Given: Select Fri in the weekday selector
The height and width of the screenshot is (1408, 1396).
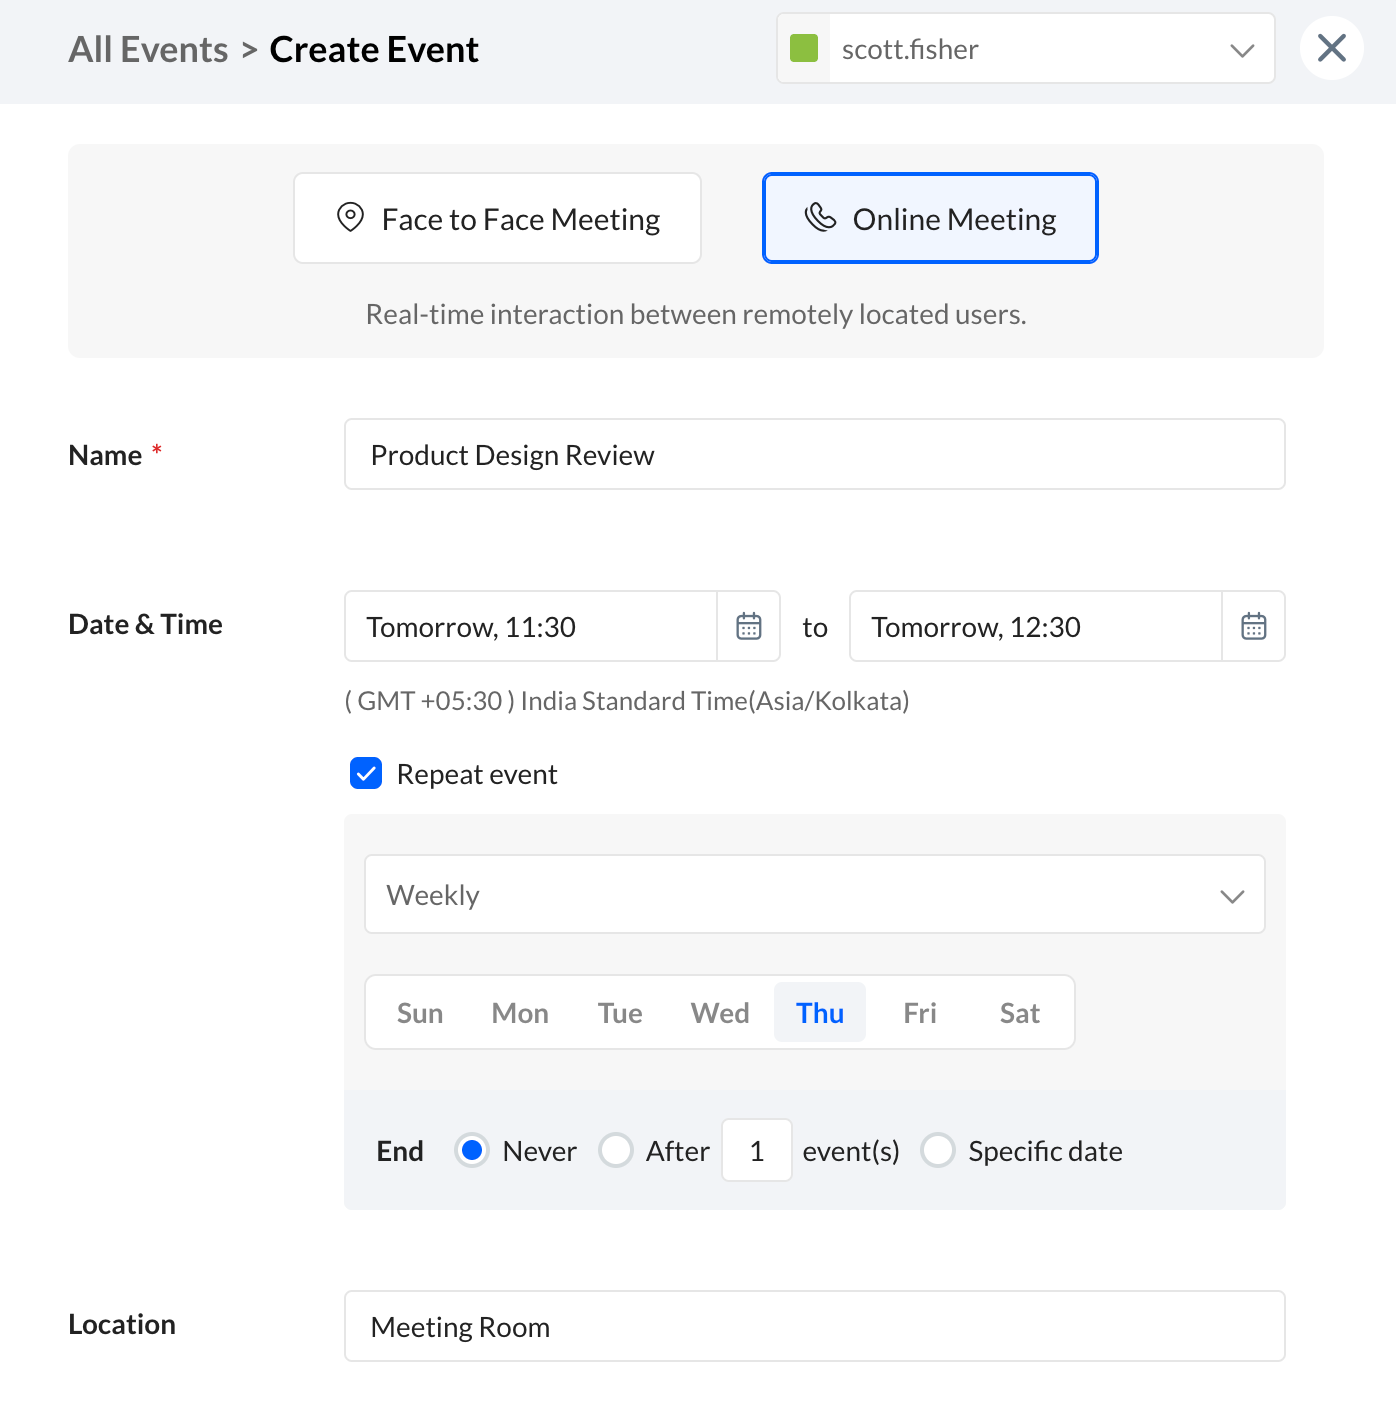Looking at the screenshot, I should pos(920,1013).
